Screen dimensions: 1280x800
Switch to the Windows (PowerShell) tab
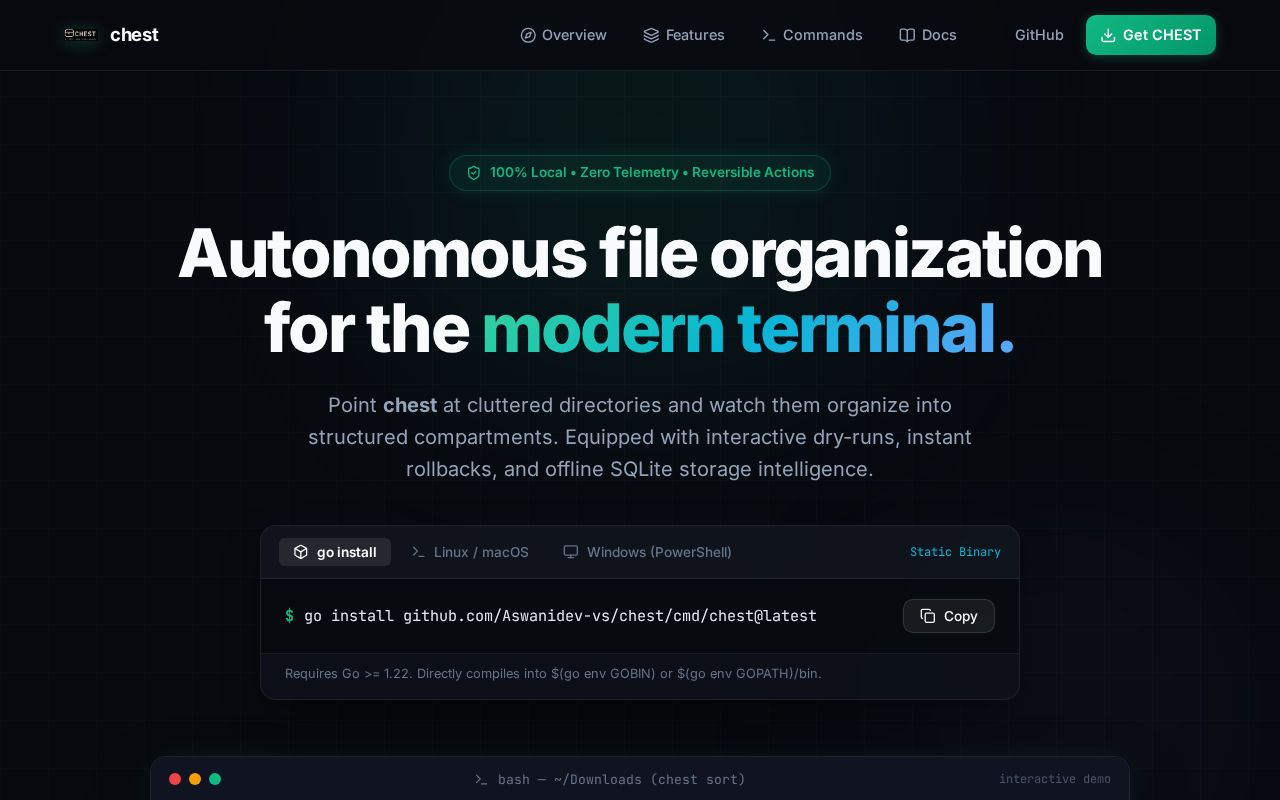[x=648, y=552]
